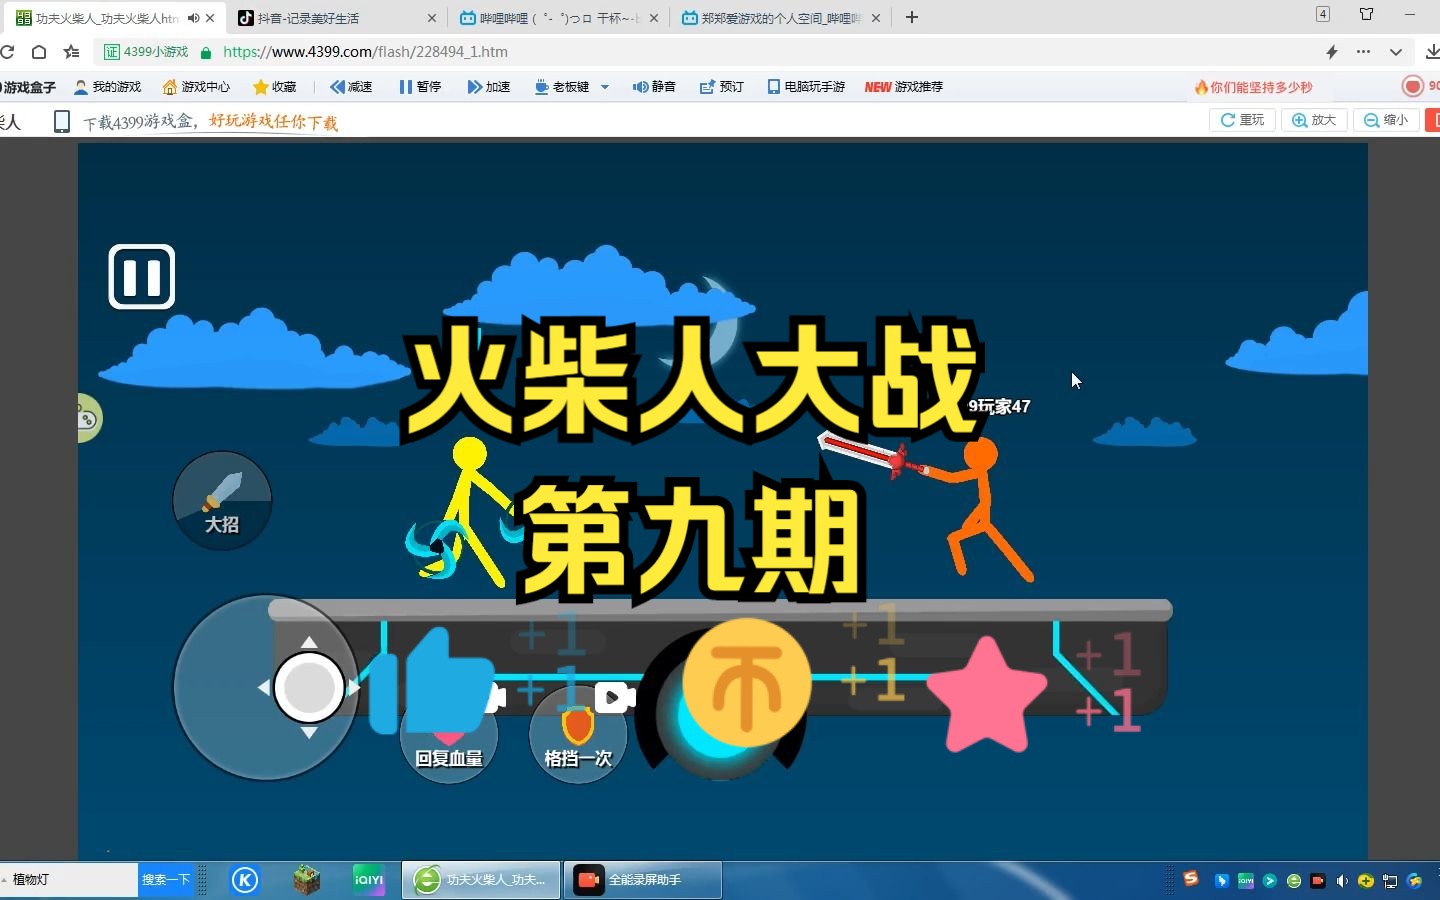Image resolution: width=1440 pixels, height=900 pixels.
Task: Open the skin shirt icon in title bar
Action: (x=1367, y=14)
